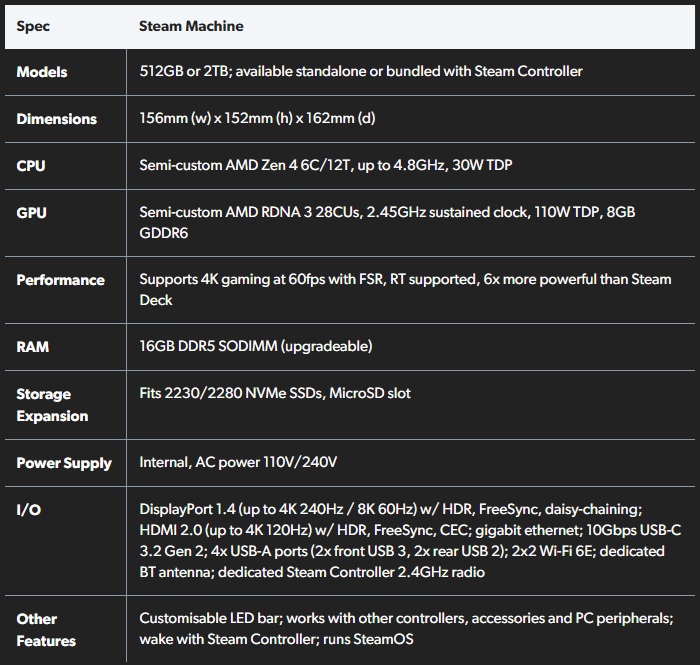Viewport: 700px width, 665px height.
Task: Click the 'Spec' column header
Action: (x=33, y=26)
